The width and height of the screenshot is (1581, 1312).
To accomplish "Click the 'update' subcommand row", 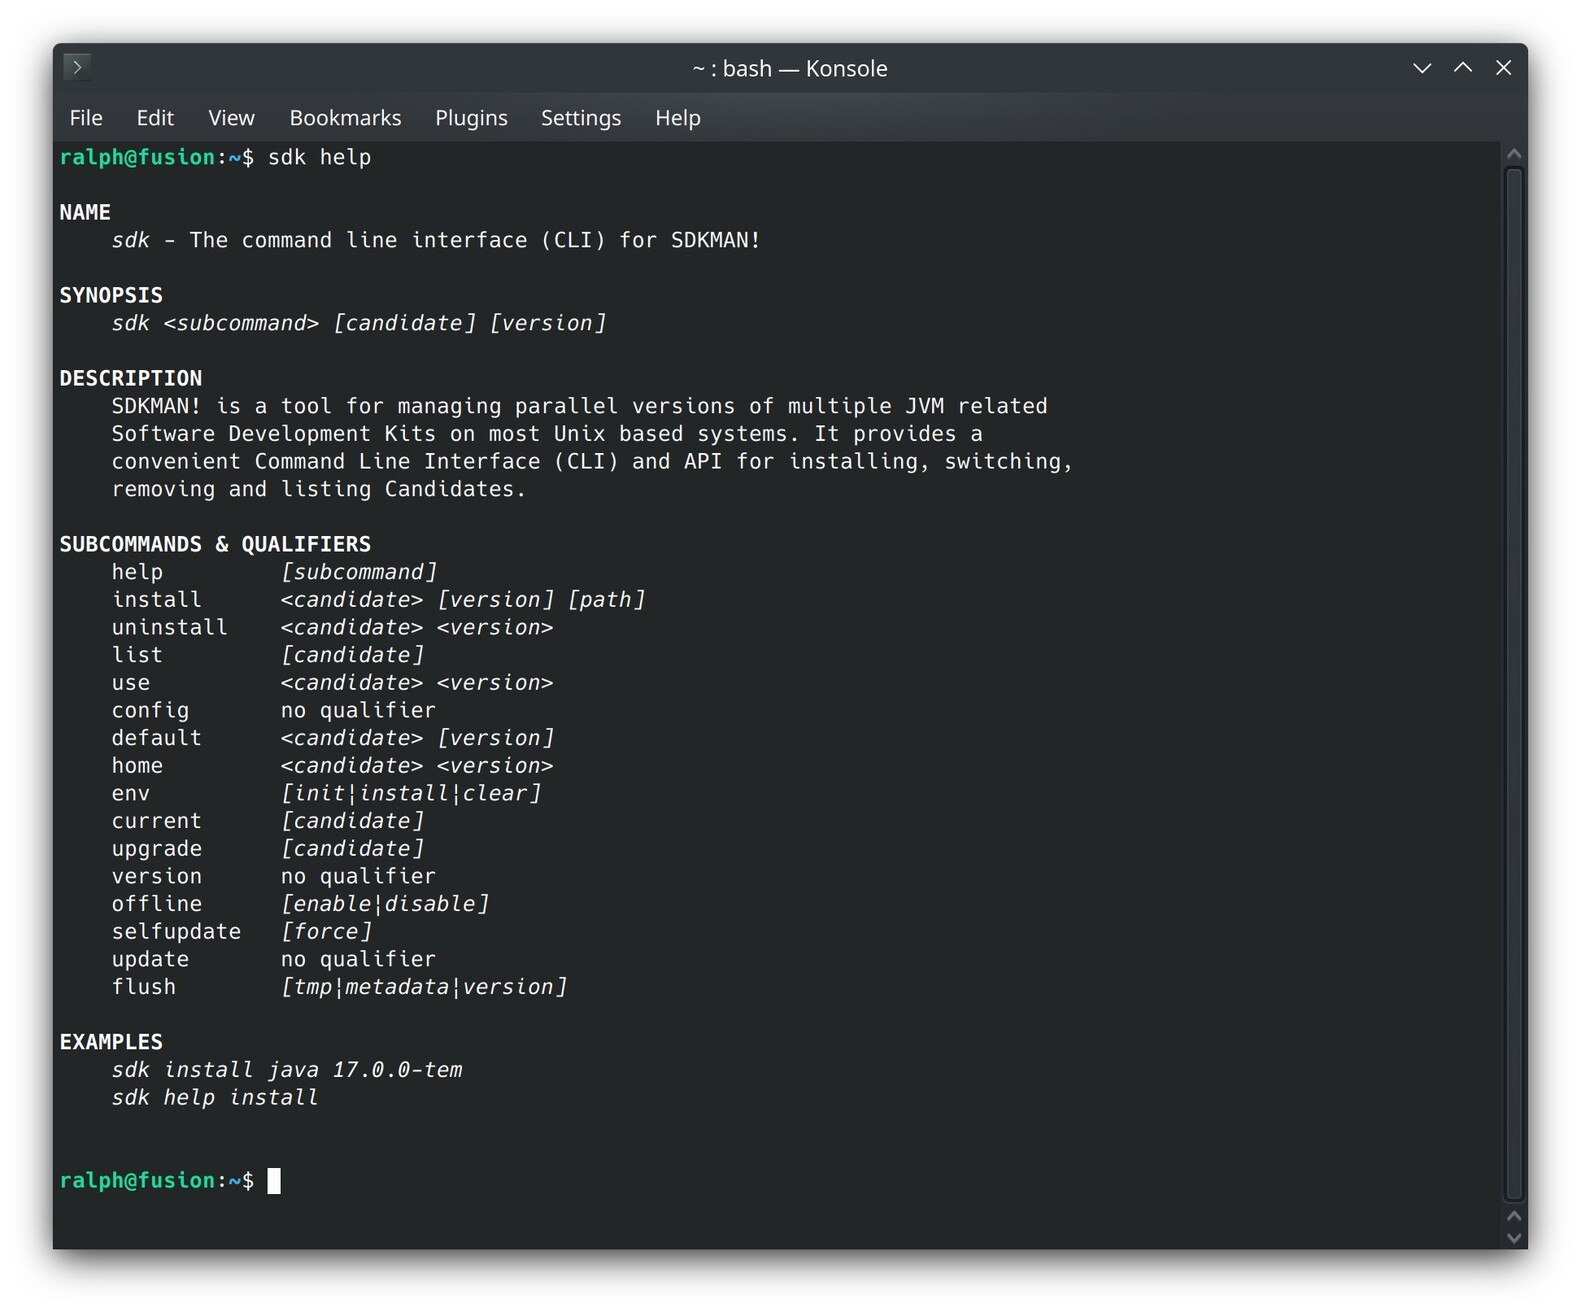I will tap(273, 959).
